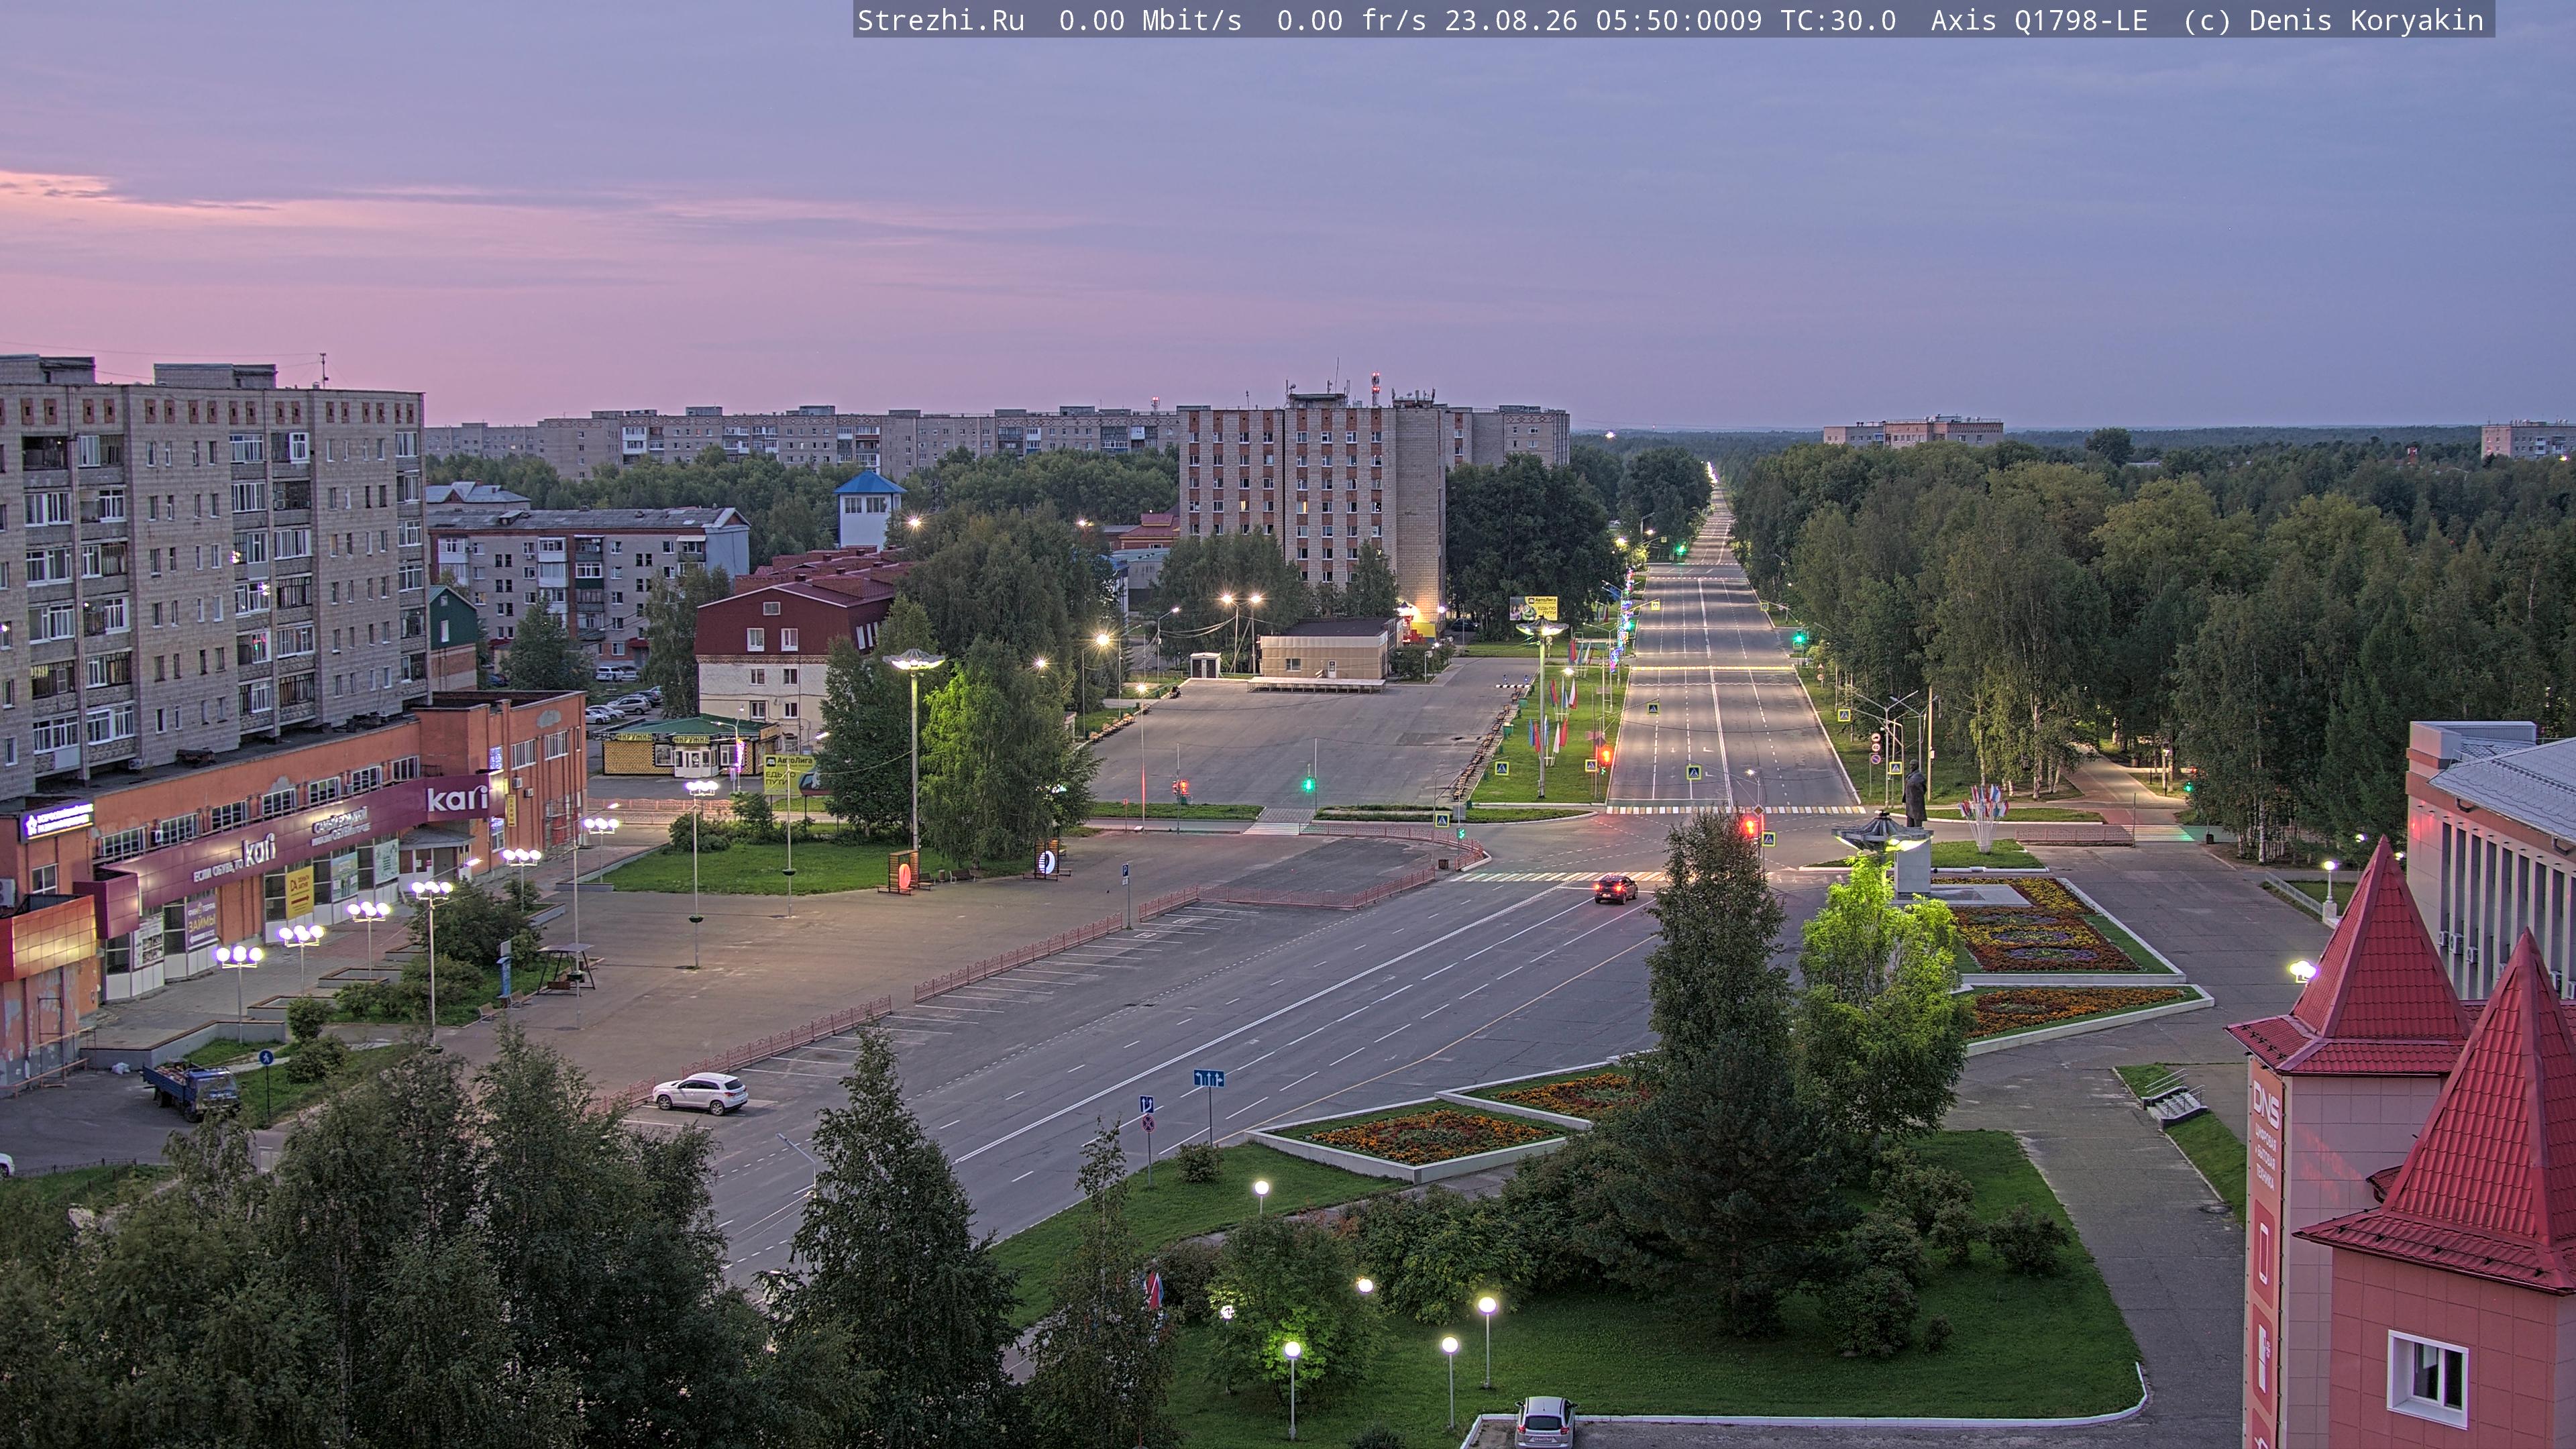Click the "05:50:0009" time stamp
Image resolution: width=2576 pixels, height=1449 pixels.
(x=1678, y=21)
